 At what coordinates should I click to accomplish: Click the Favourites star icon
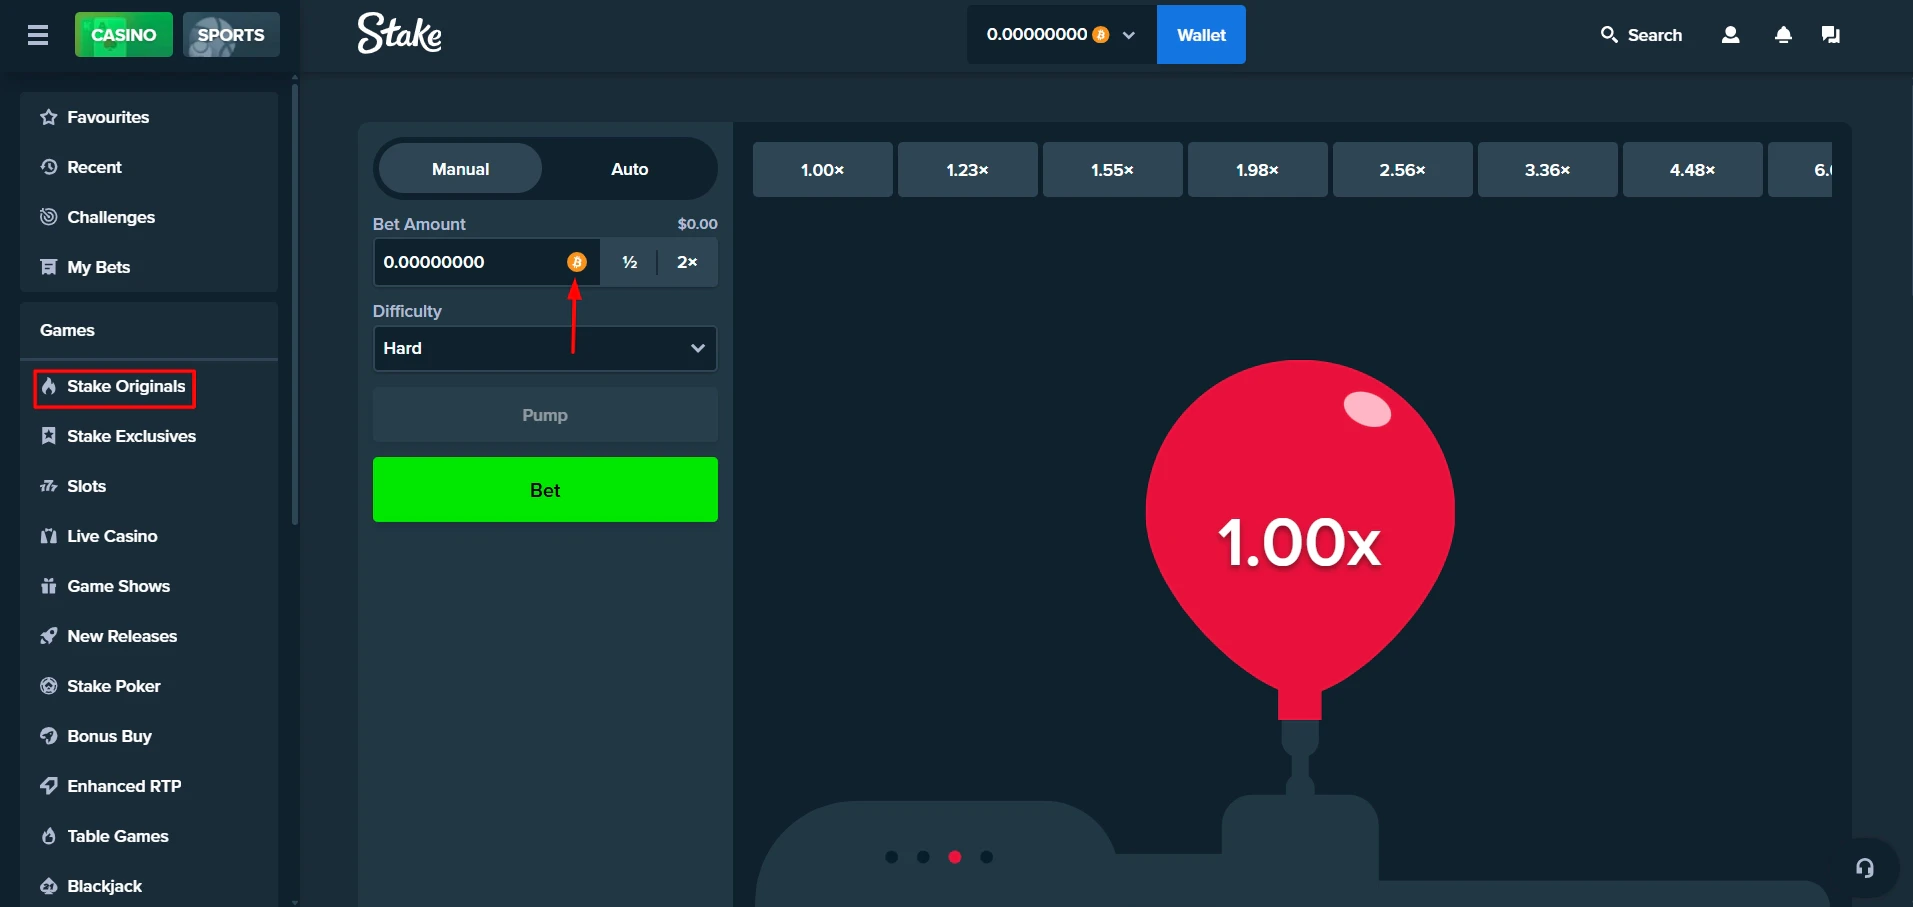pyautogui.click(x=48, y=117)
